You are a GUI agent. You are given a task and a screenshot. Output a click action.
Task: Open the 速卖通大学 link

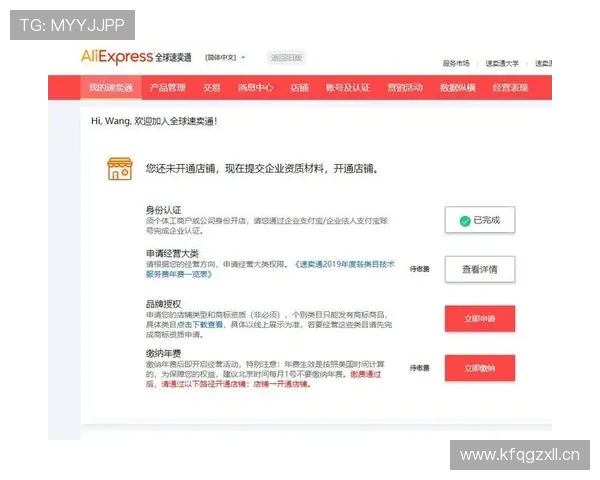pos(502,63)
